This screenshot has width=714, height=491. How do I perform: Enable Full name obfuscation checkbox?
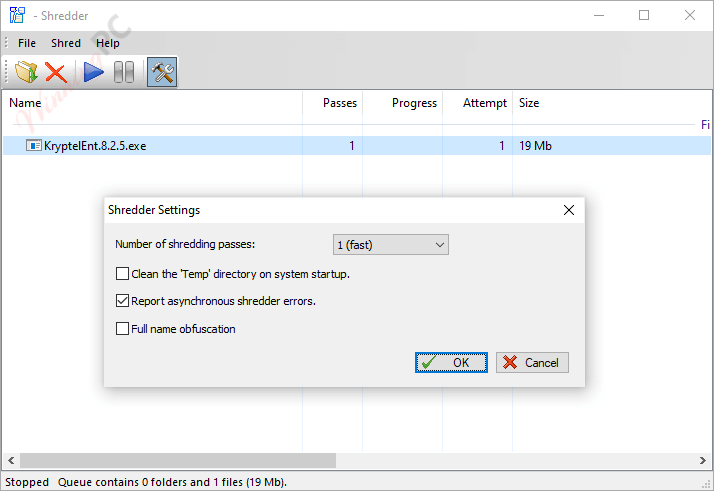point(123,329)
